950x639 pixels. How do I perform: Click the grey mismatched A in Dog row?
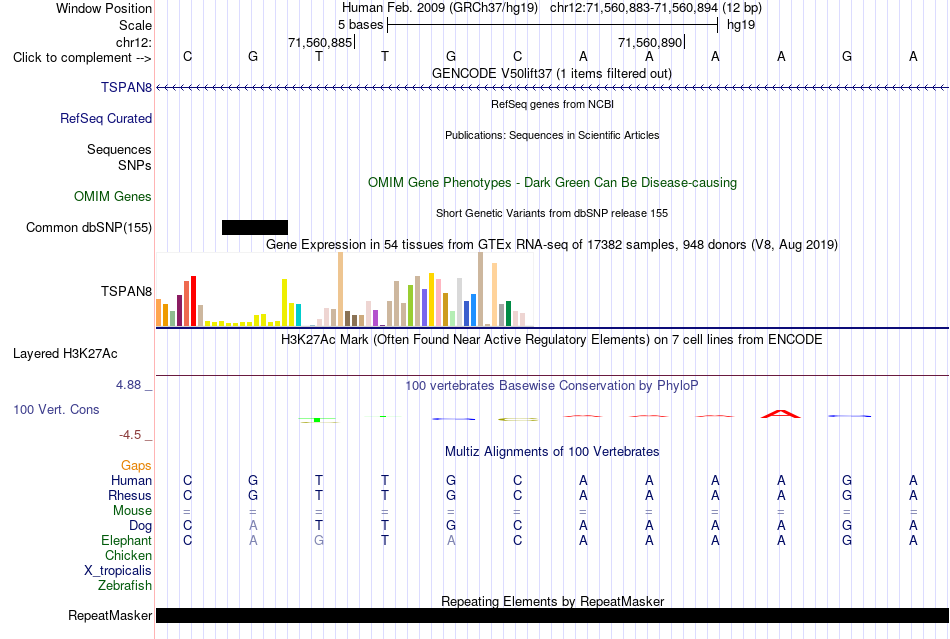coord(253,526)
